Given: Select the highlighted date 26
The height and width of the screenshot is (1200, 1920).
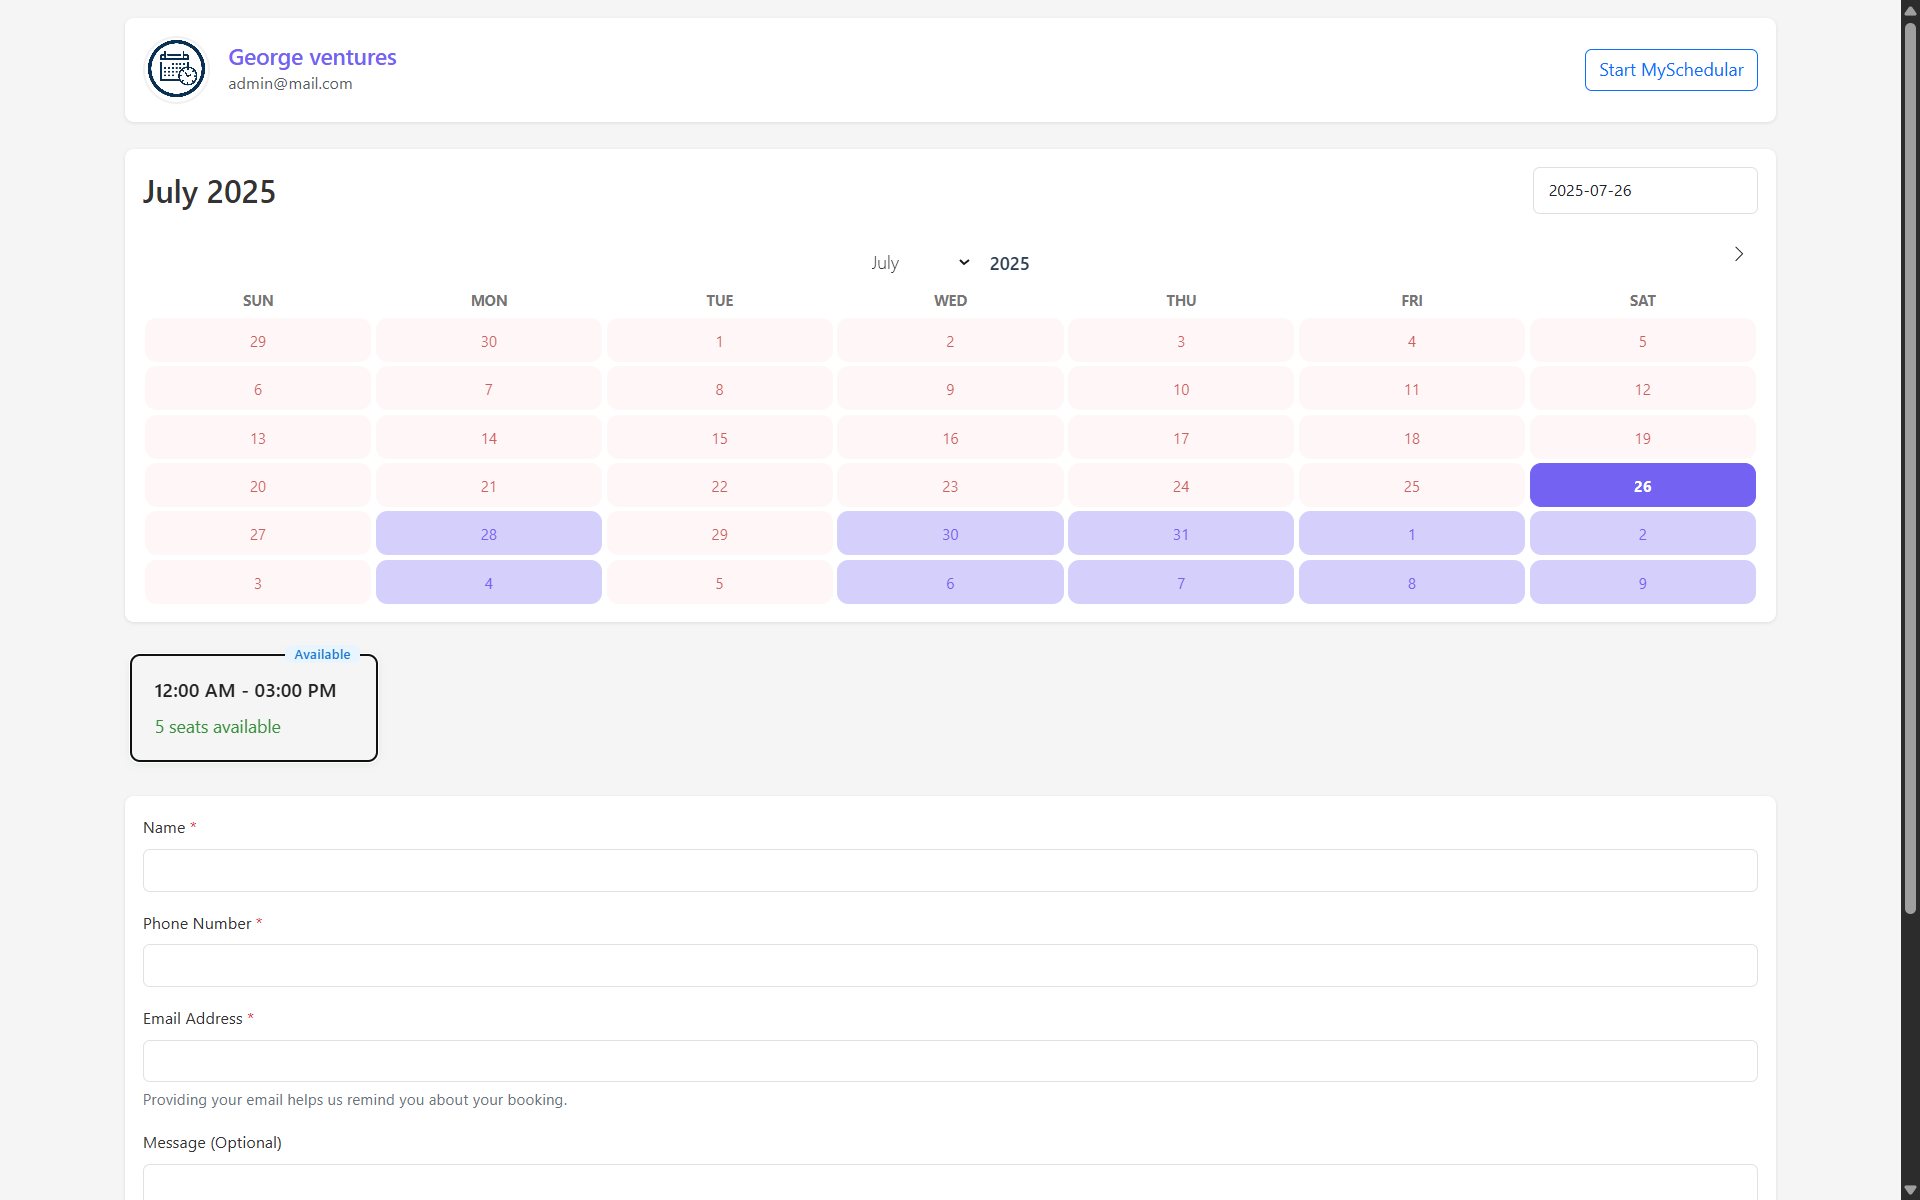Looking at the screenshot, I should point(1642,485).
